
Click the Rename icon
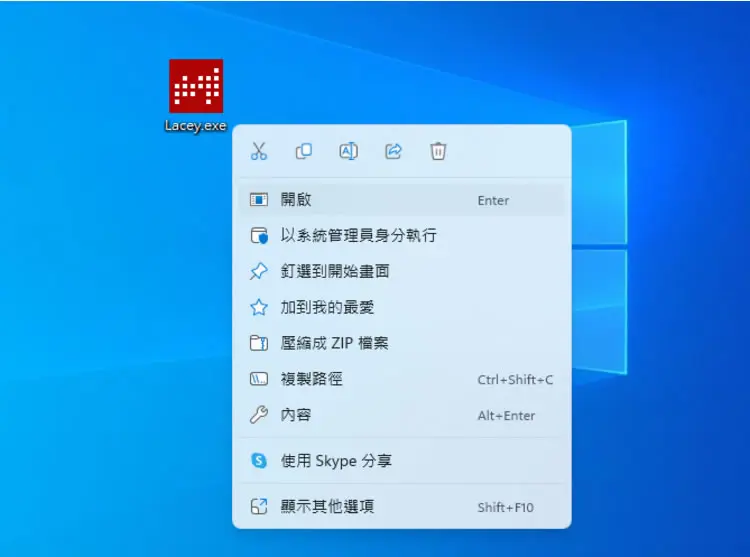pyautogui.click(x=349, y=151)
